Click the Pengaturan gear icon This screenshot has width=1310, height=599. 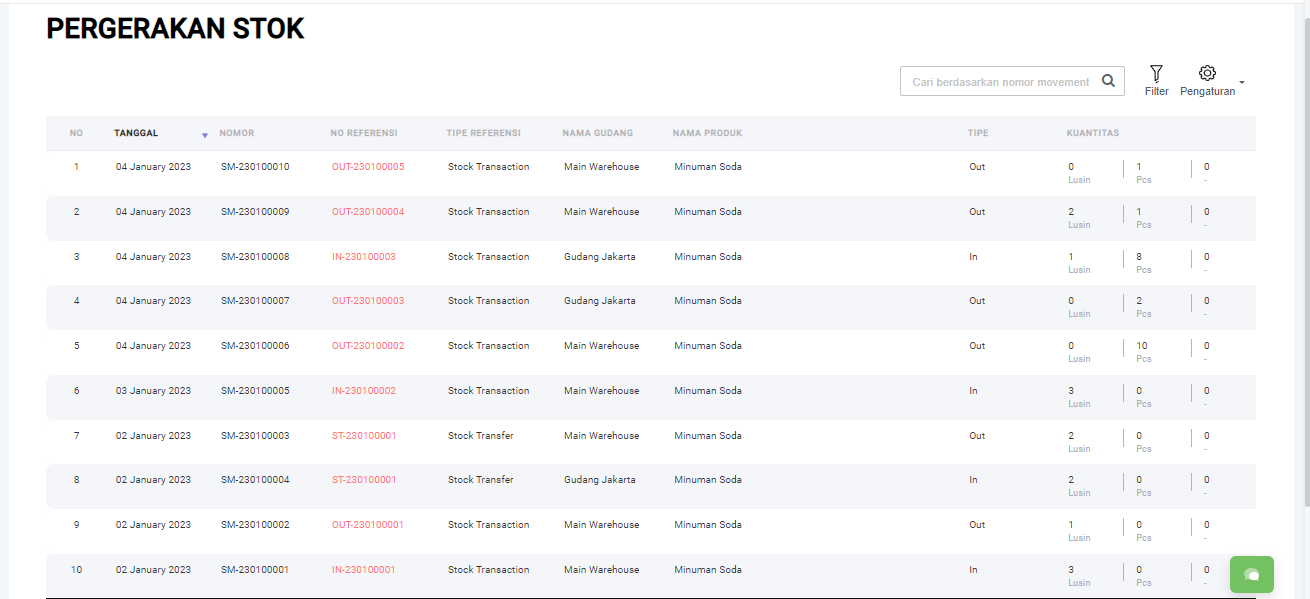[1207, 73]
